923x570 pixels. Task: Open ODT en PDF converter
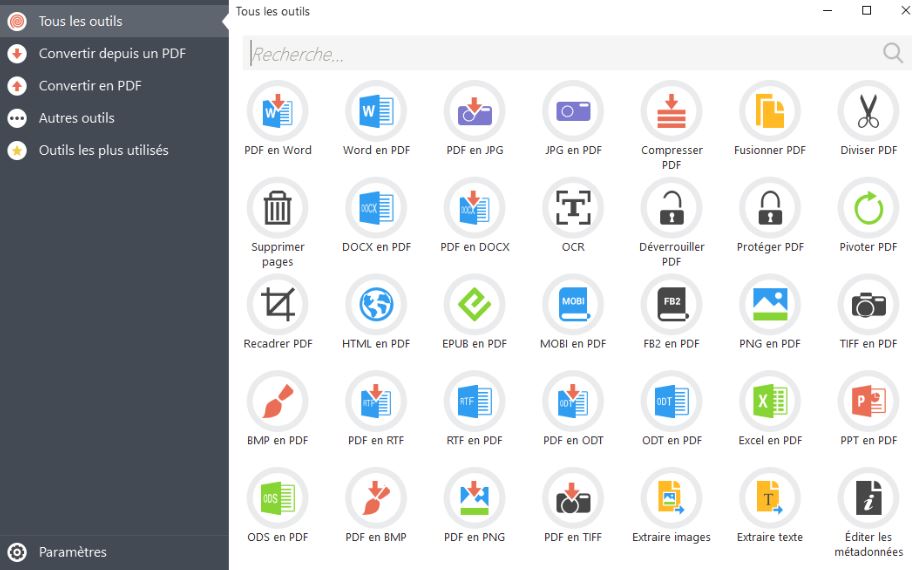pyautogui.click(x=672, y=401)
